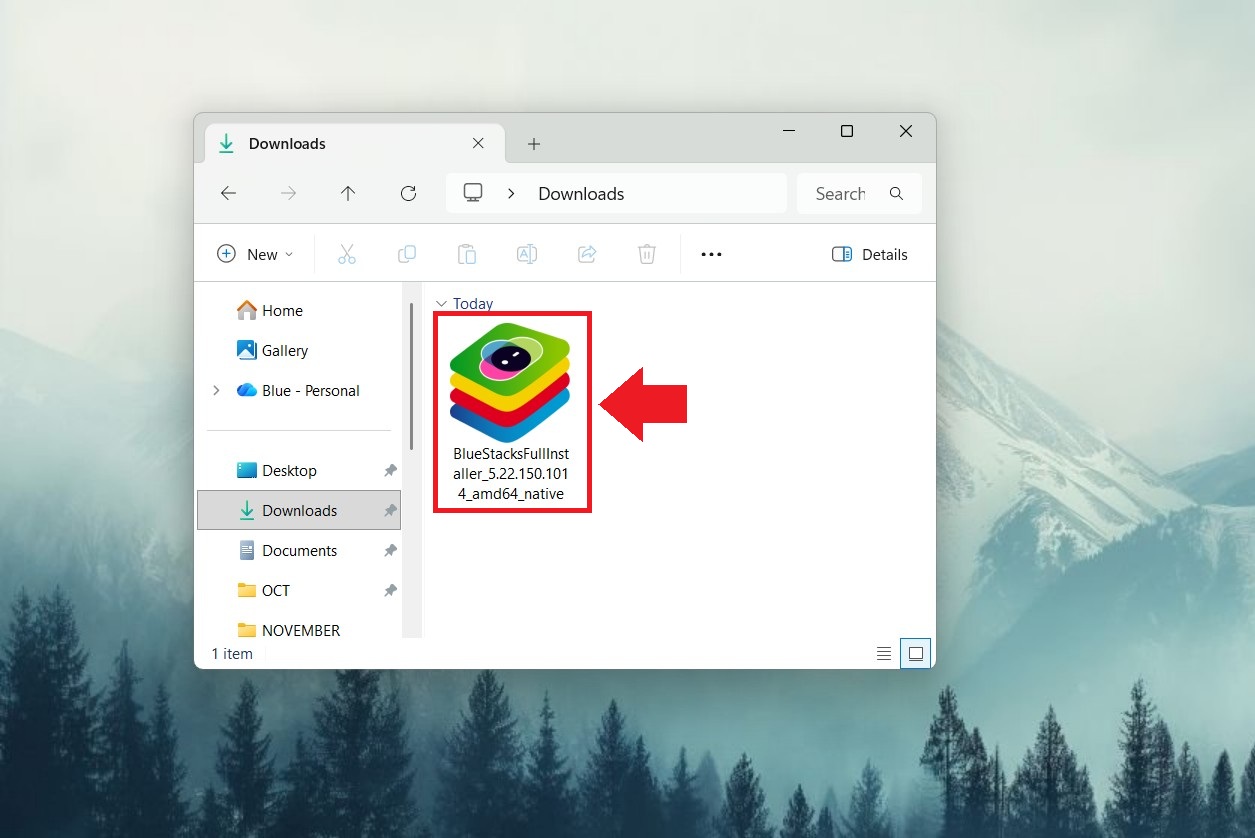Navigate back with the back arrow
The width and height of the screenshot is (1255, 838).
[x=228, y=194]
